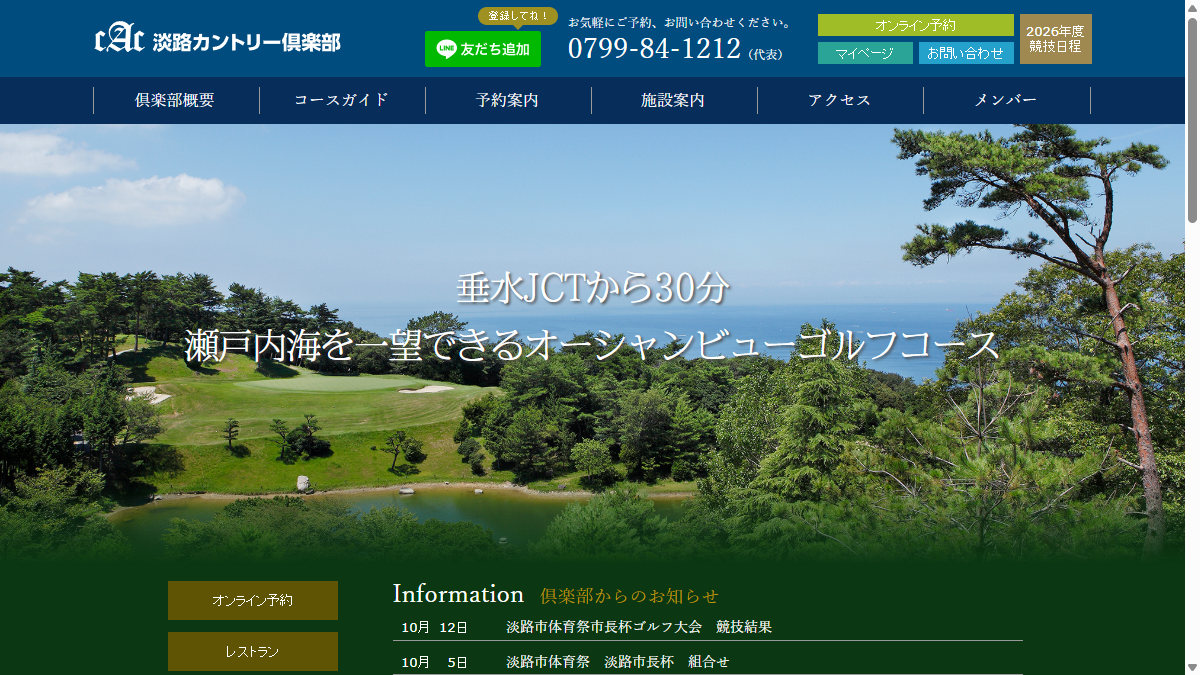Open the 予約案内 menu

tap(508, 100)
